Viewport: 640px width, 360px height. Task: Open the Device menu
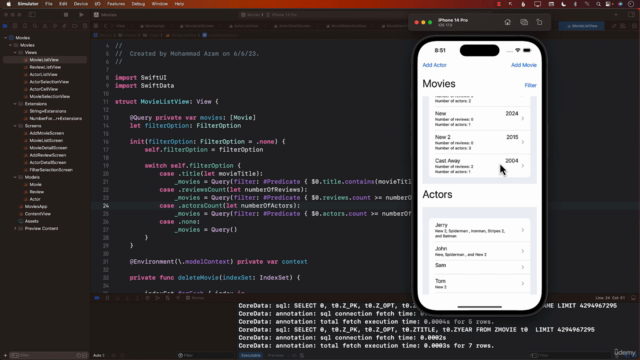tap(80, 4)
